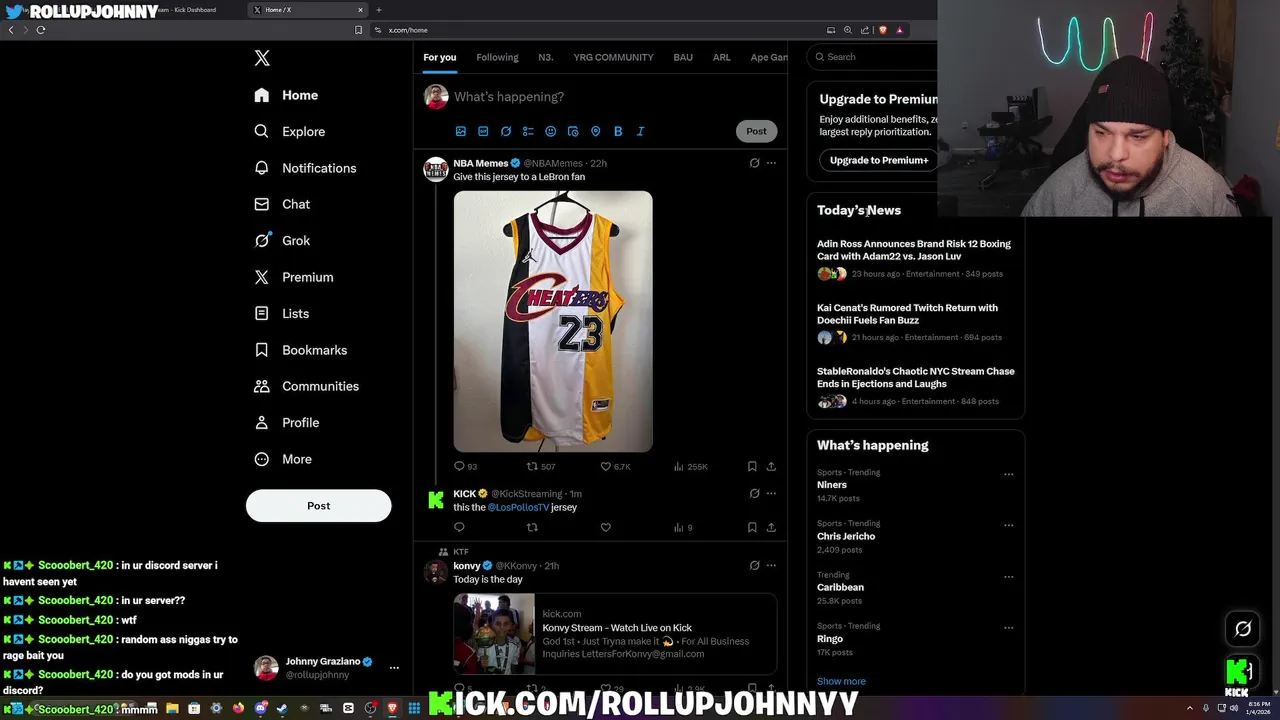Image resolution: width=1280 pixels, height=720 pixels.
Task: Open the Home page in sidebar
Action: [286, 95]
